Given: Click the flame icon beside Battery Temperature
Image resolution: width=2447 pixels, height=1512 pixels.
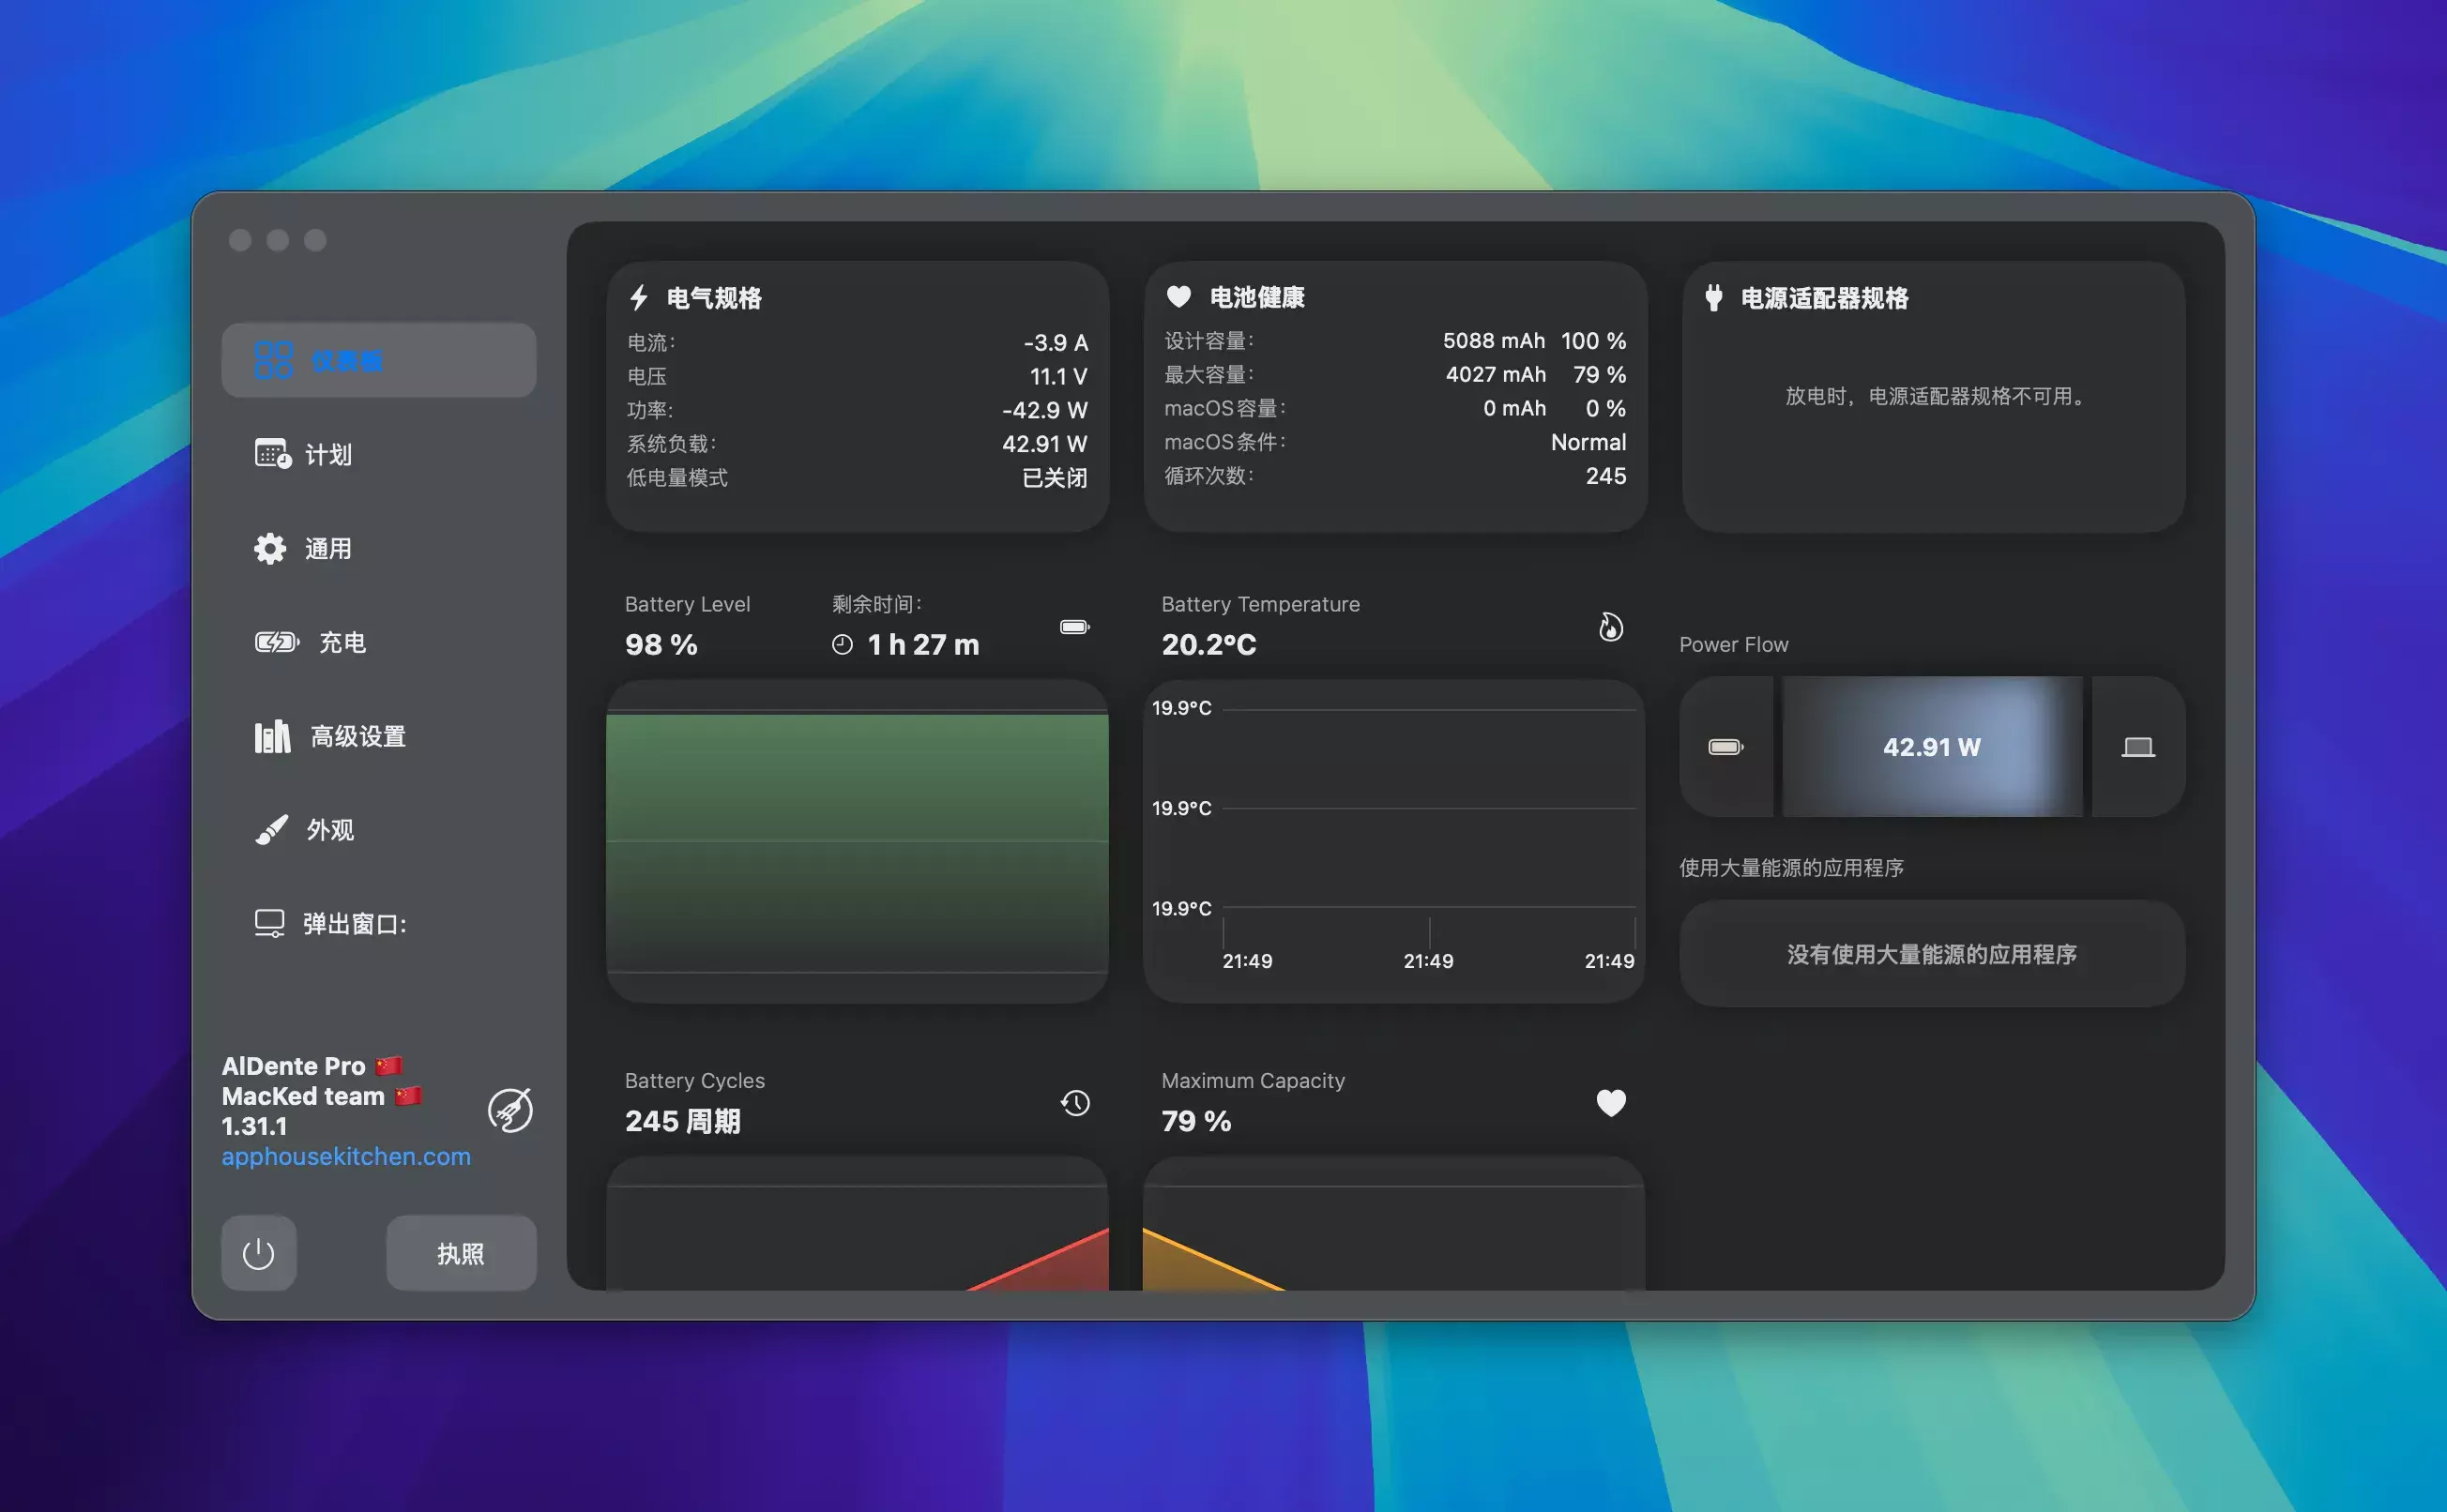Looking at the screenshot, I should (1610, 627).
